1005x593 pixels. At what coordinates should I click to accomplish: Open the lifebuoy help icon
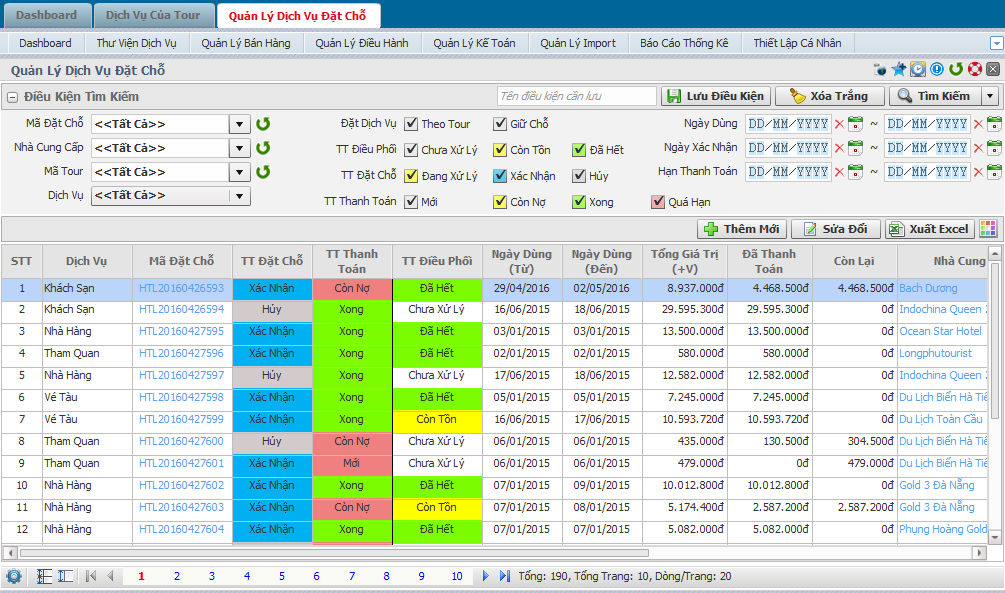click(974, 70)
